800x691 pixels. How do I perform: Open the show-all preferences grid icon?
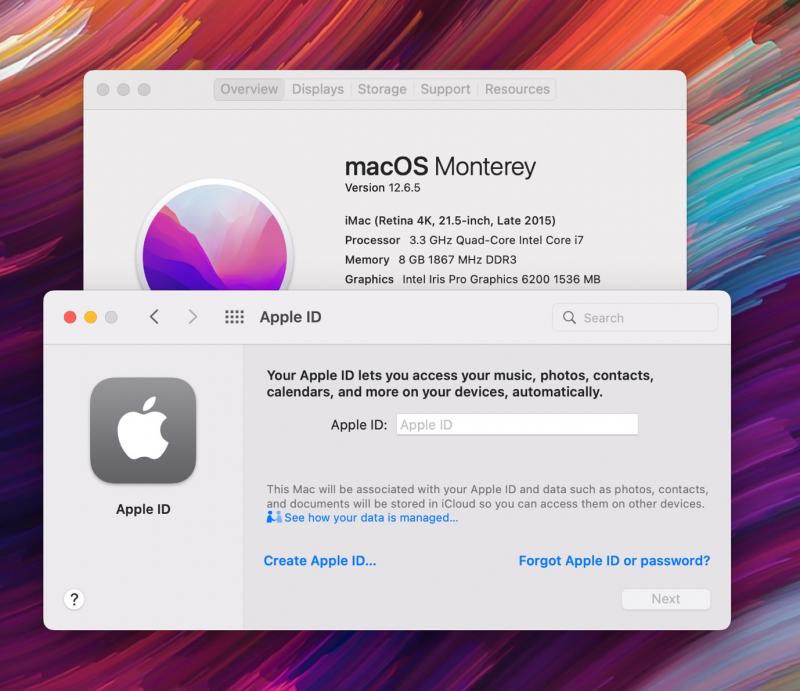pyautogui.click(x=235, y=317)
